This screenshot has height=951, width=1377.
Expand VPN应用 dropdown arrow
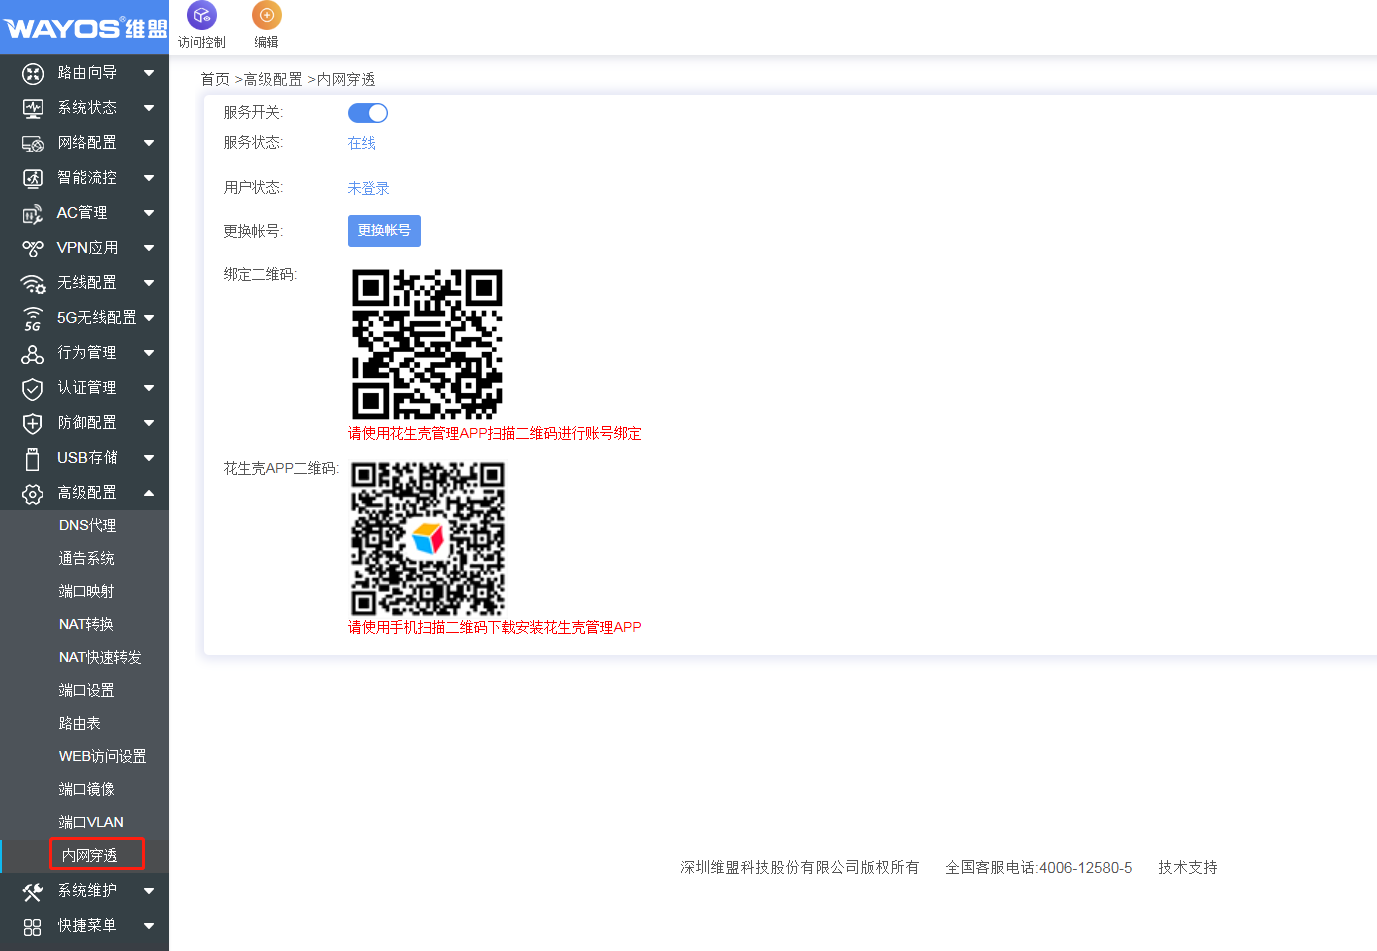(x=149, y=248)
